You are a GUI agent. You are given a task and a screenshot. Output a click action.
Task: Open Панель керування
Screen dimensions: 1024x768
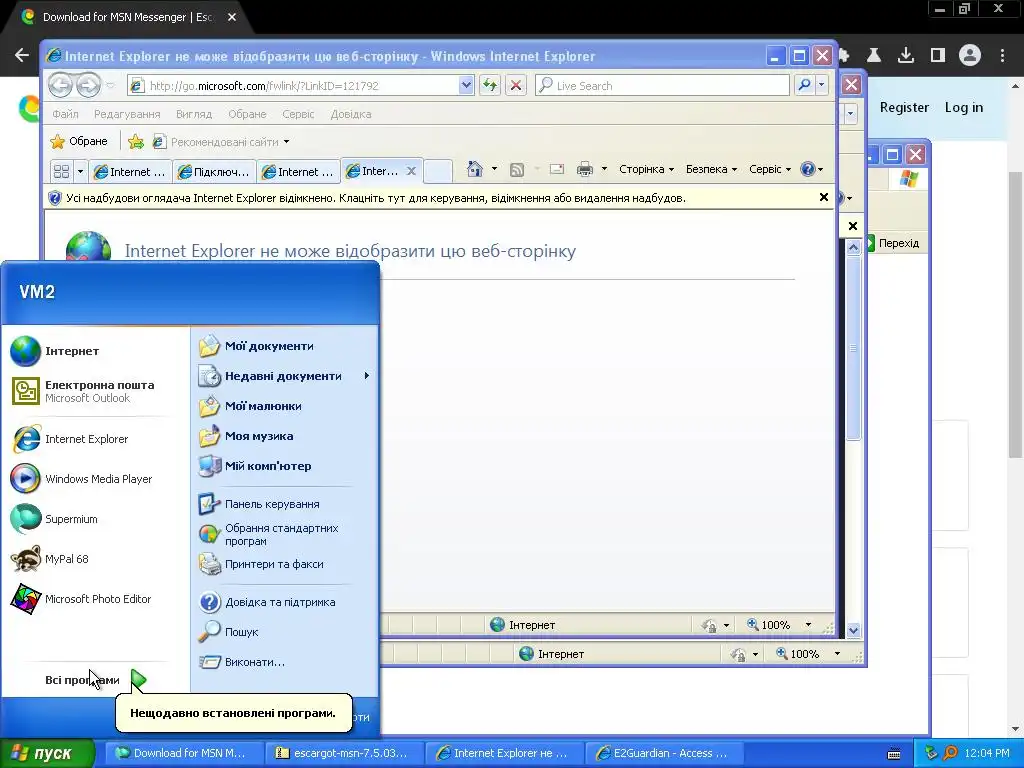tap(259, 504)
